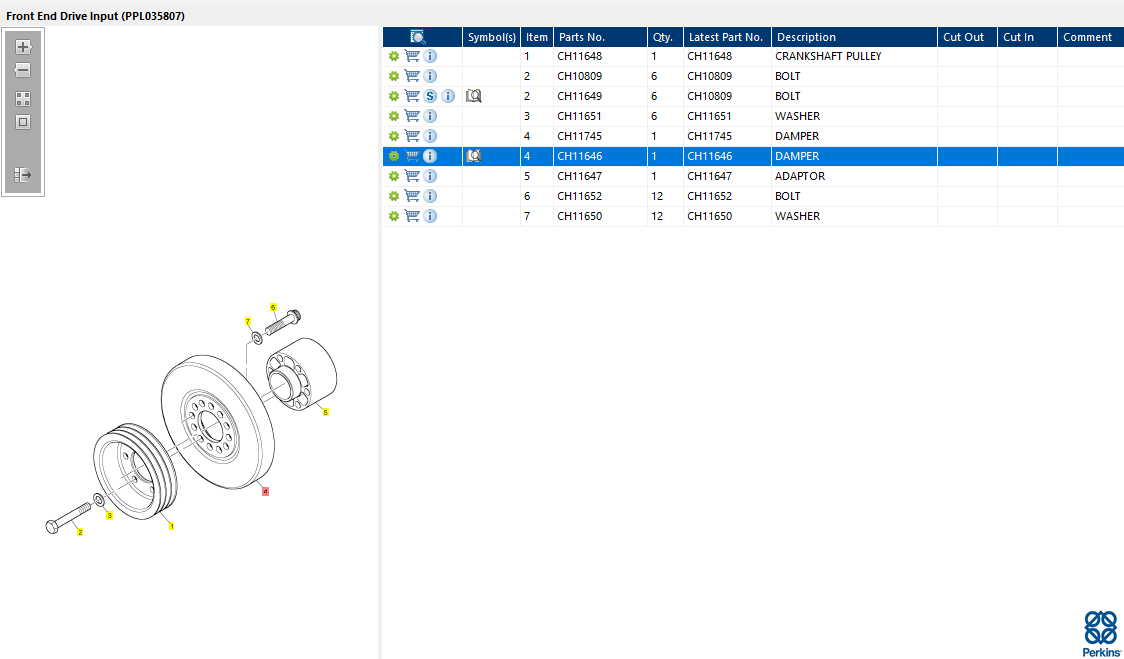Open info icon for CH11649 row

click(x=448, y=96)
